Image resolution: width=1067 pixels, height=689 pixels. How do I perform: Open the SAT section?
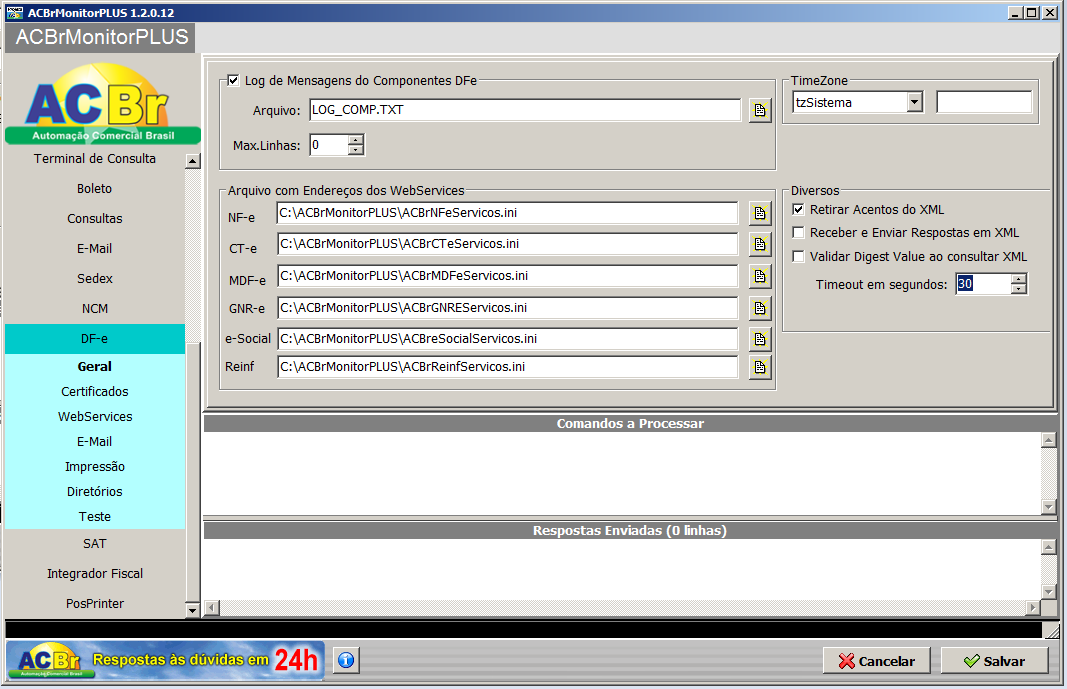coord(95,543)
